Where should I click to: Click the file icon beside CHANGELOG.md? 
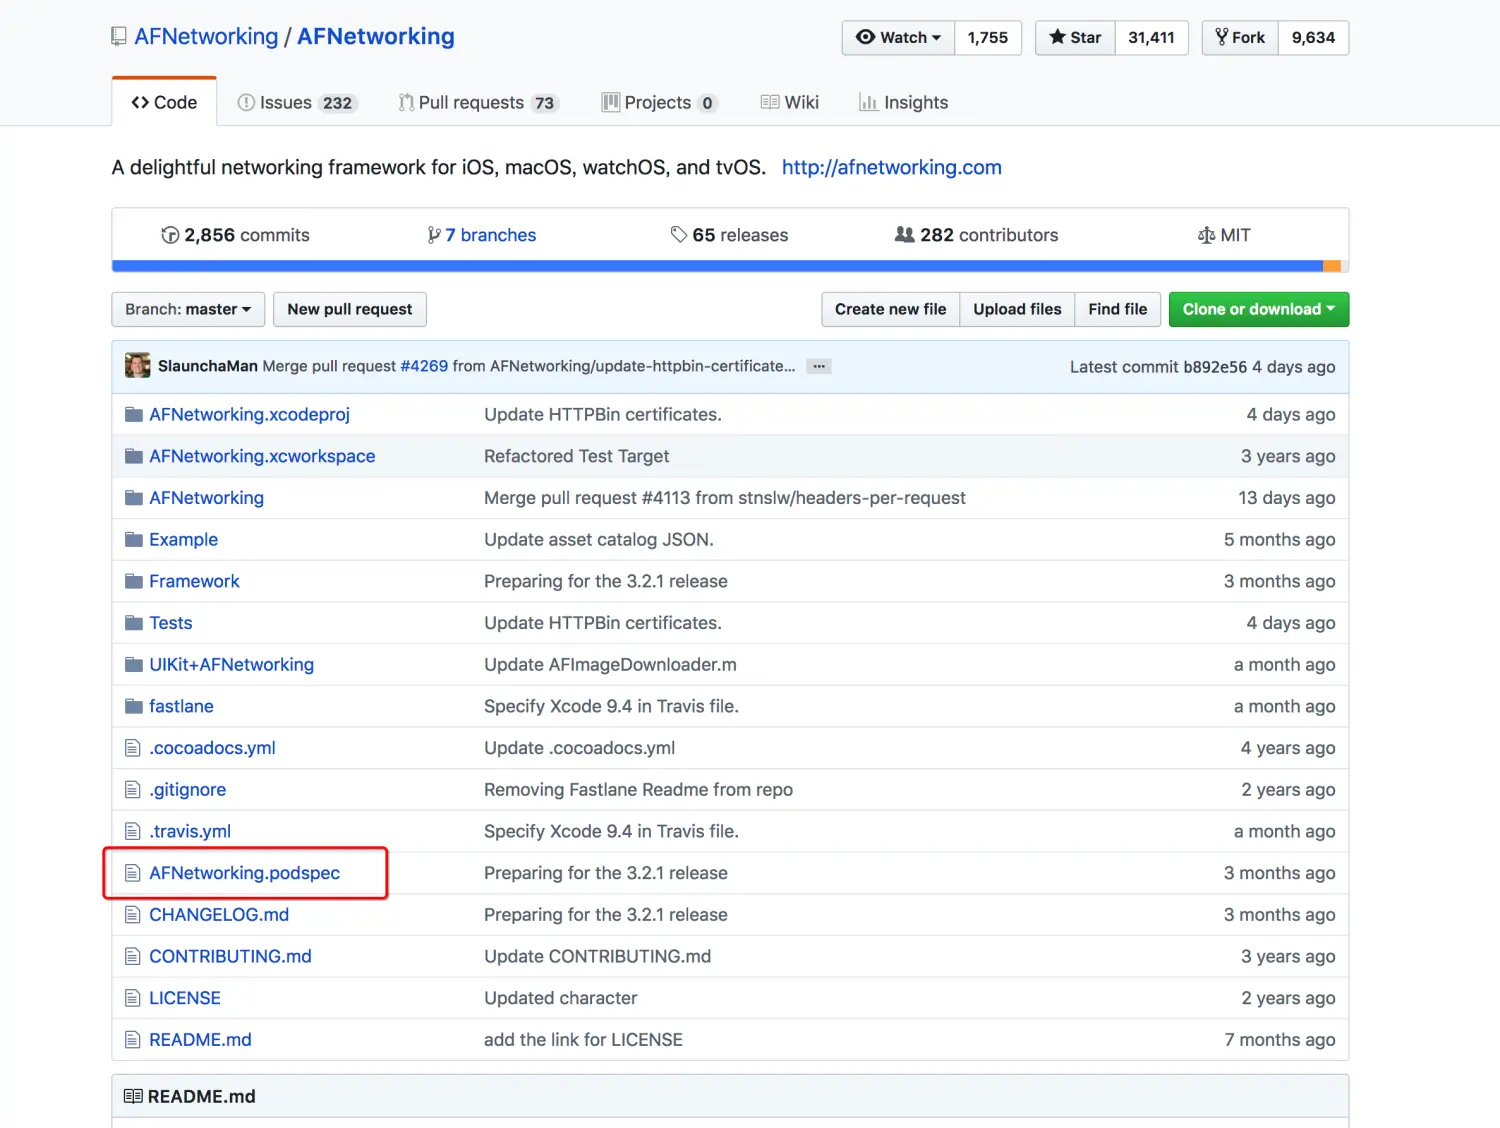click(133, 915)
